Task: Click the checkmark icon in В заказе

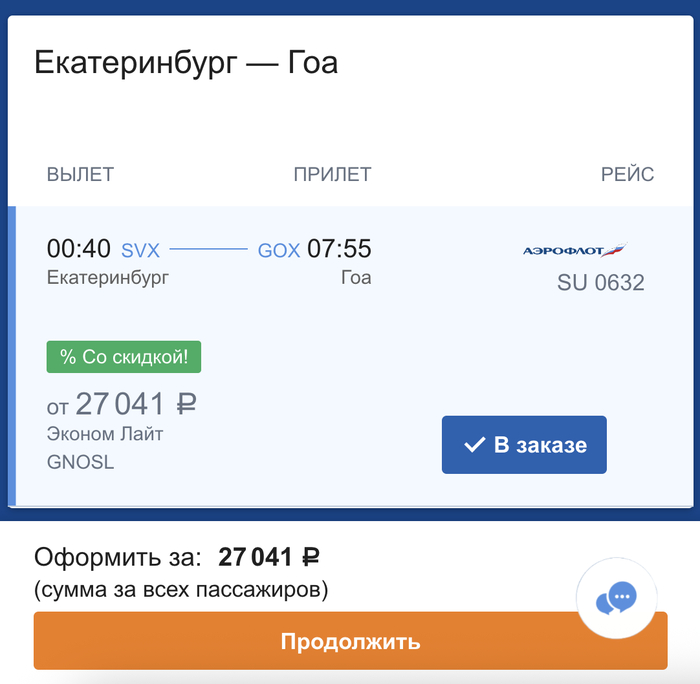Action: pyautogui.click(x=476, y=445)
